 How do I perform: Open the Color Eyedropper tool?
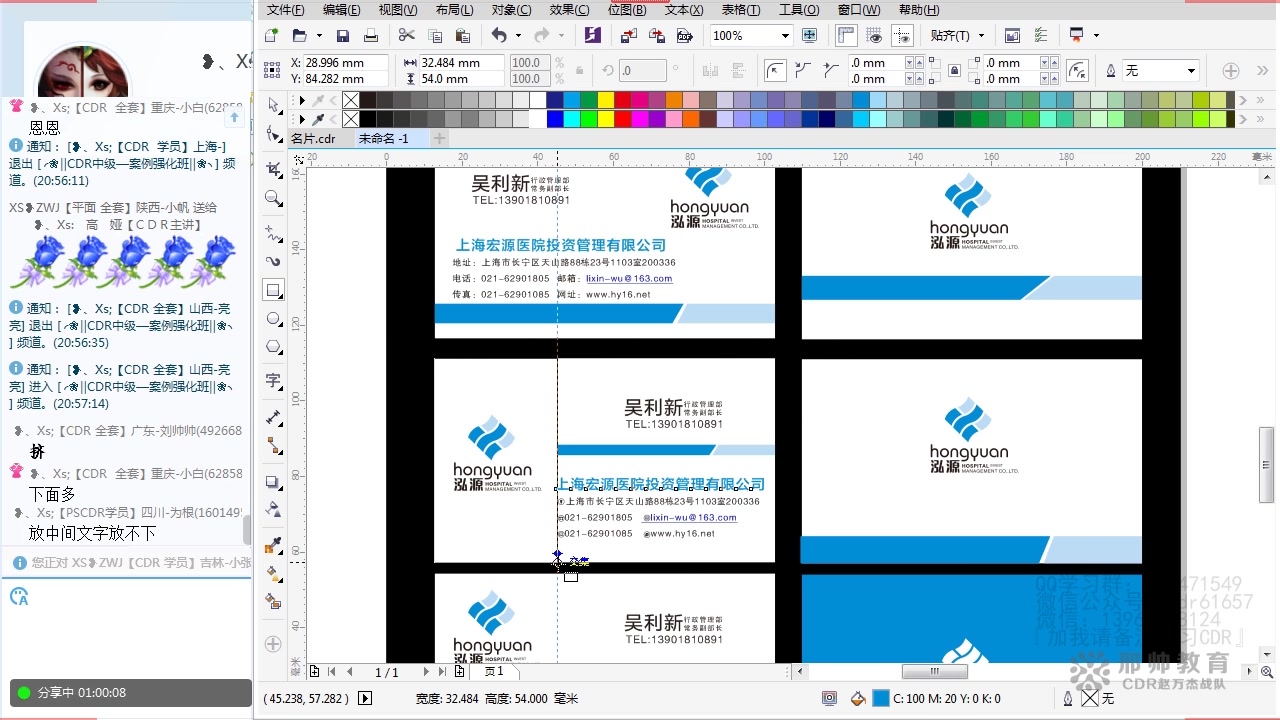click(272, 545)
